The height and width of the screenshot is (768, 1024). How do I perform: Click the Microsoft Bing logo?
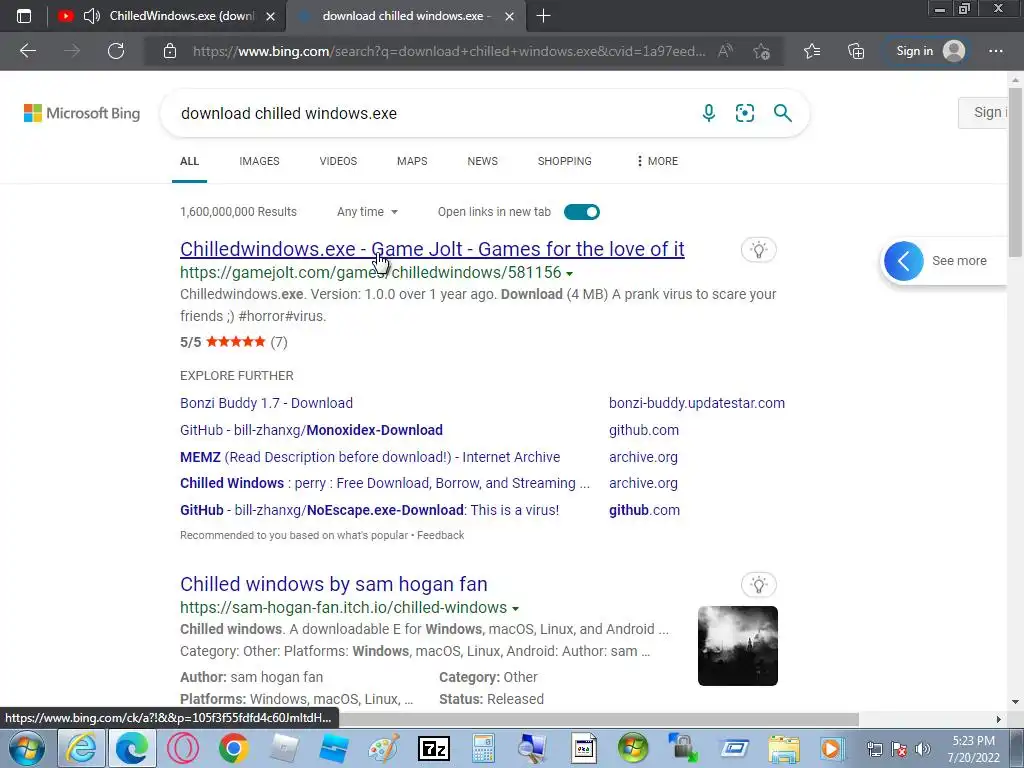coord(82,113)
